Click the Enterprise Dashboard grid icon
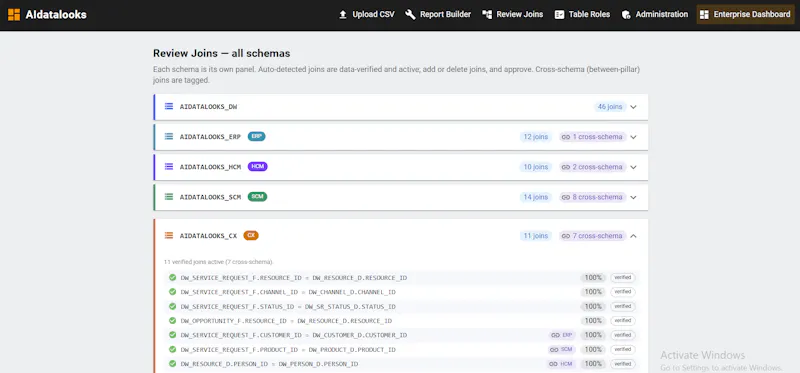This screenshot has width=800, height=373. tap(704, 15)
